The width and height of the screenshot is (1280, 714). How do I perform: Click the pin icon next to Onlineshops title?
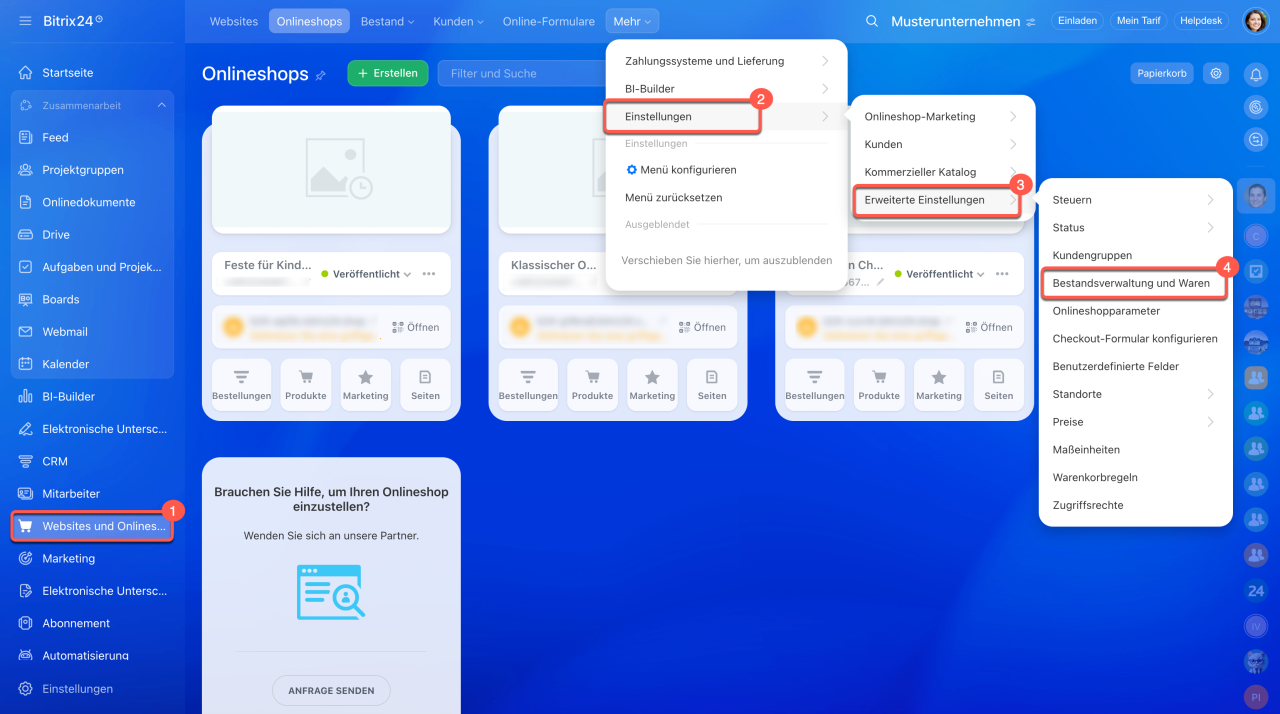pos(321,75)
